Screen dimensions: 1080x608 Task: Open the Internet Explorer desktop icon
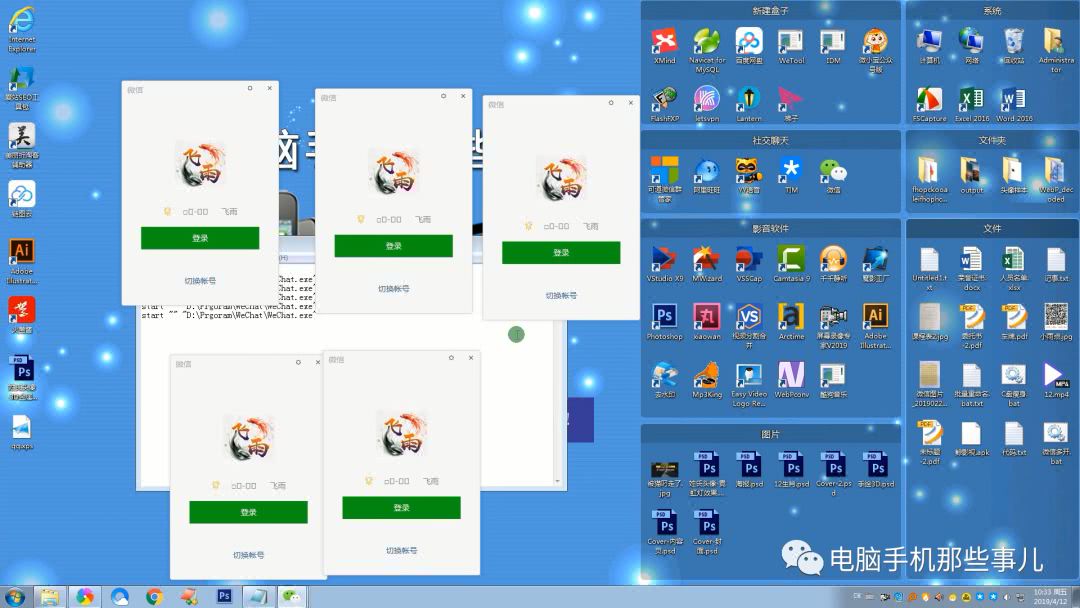click(21, 20)
